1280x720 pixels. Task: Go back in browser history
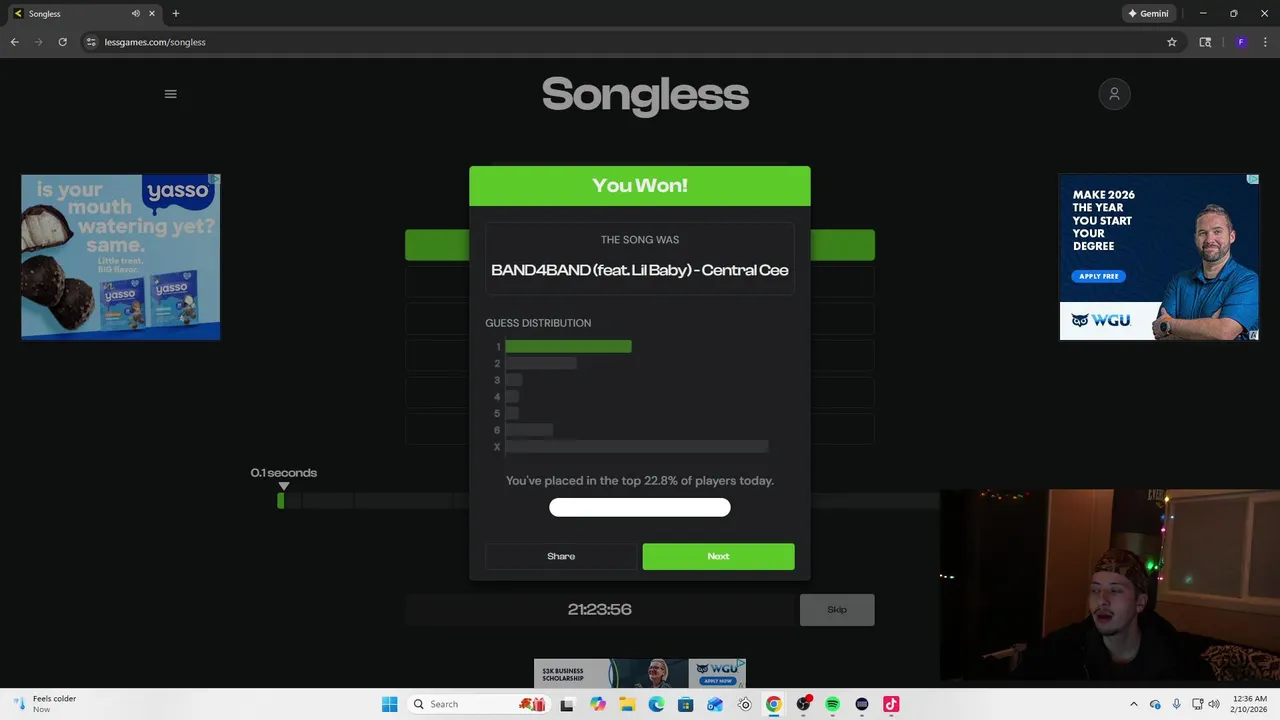14,42
